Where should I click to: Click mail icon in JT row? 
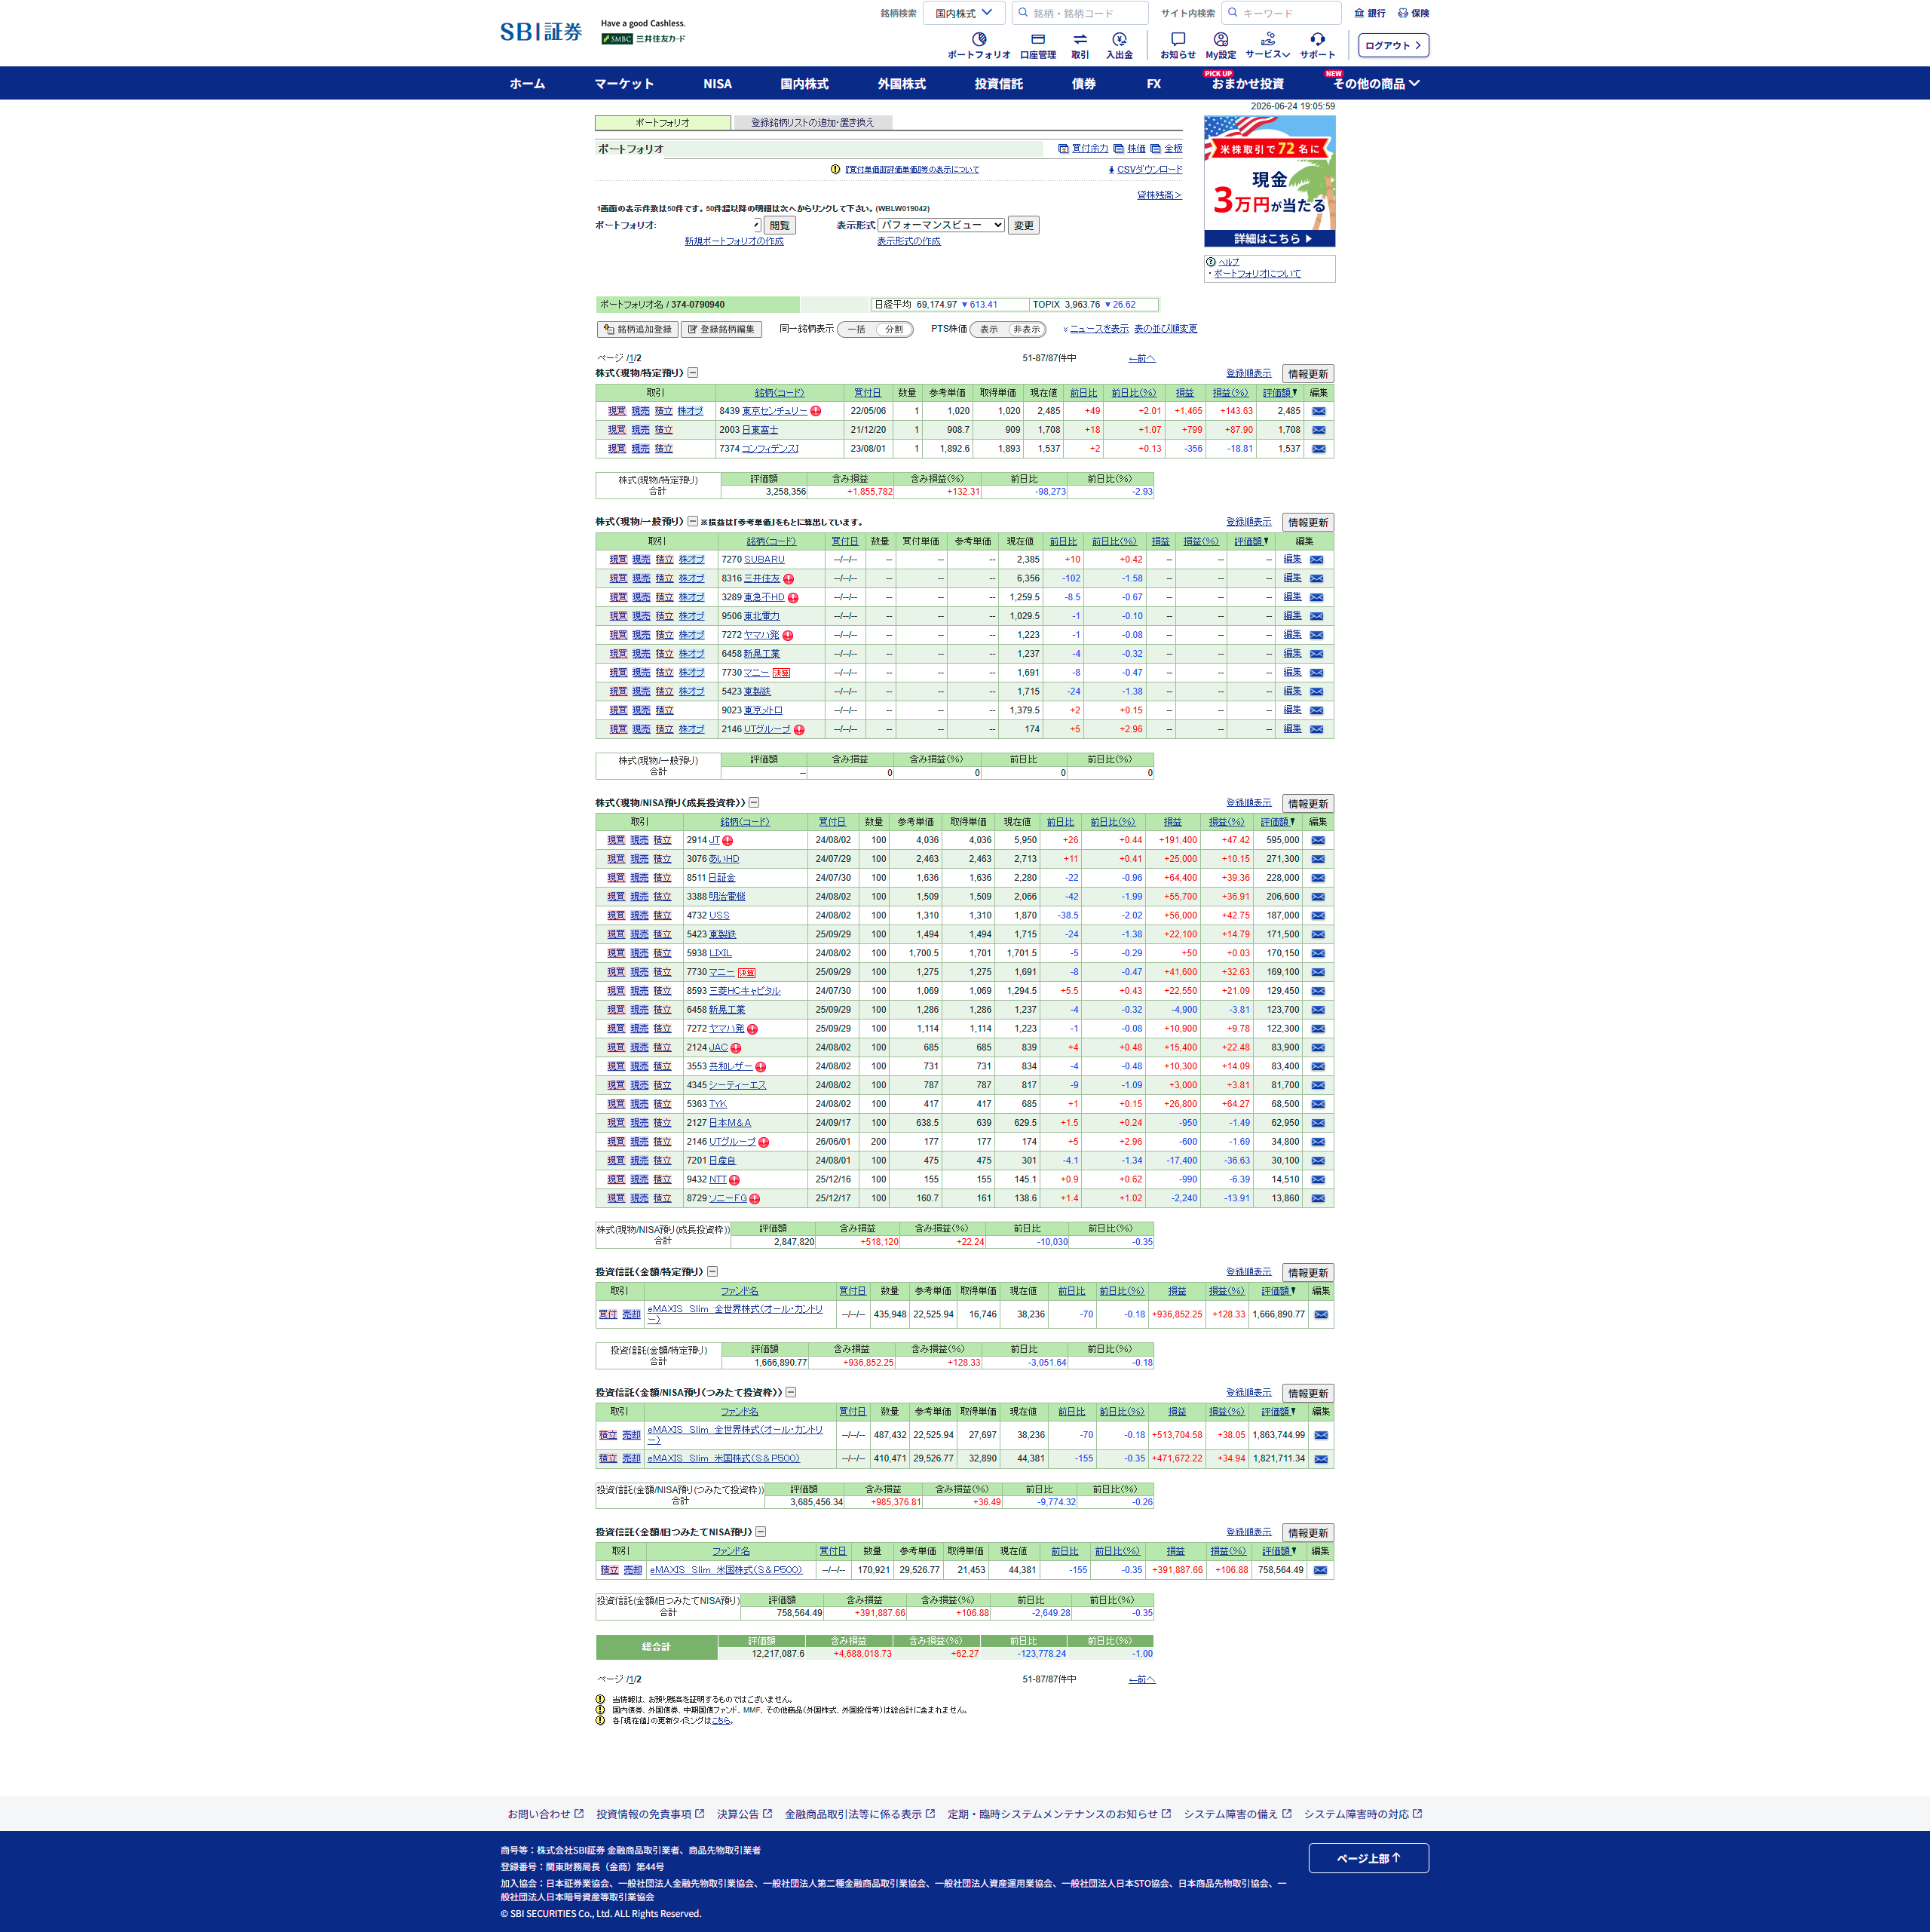coord(1318,841)
